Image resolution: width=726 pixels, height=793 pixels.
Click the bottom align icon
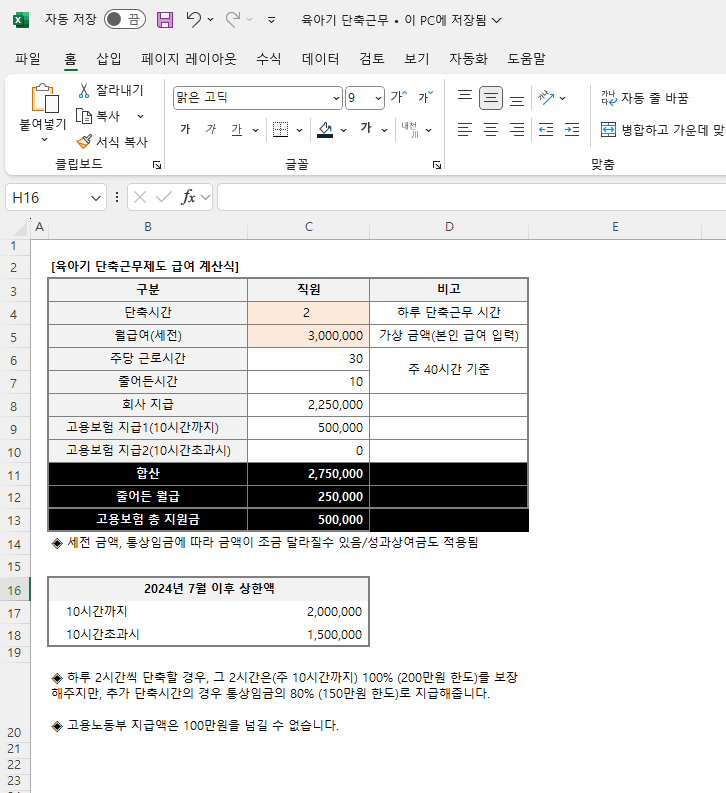pos(517,100)
